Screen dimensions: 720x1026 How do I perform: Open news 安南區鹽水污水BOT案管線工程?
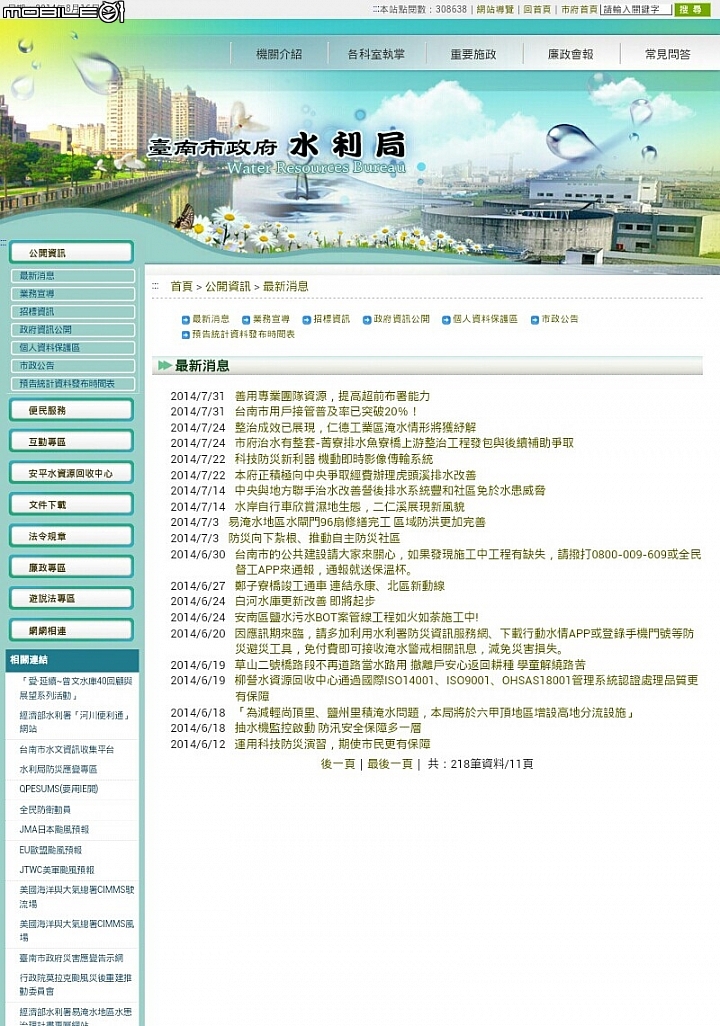(356, 617)
